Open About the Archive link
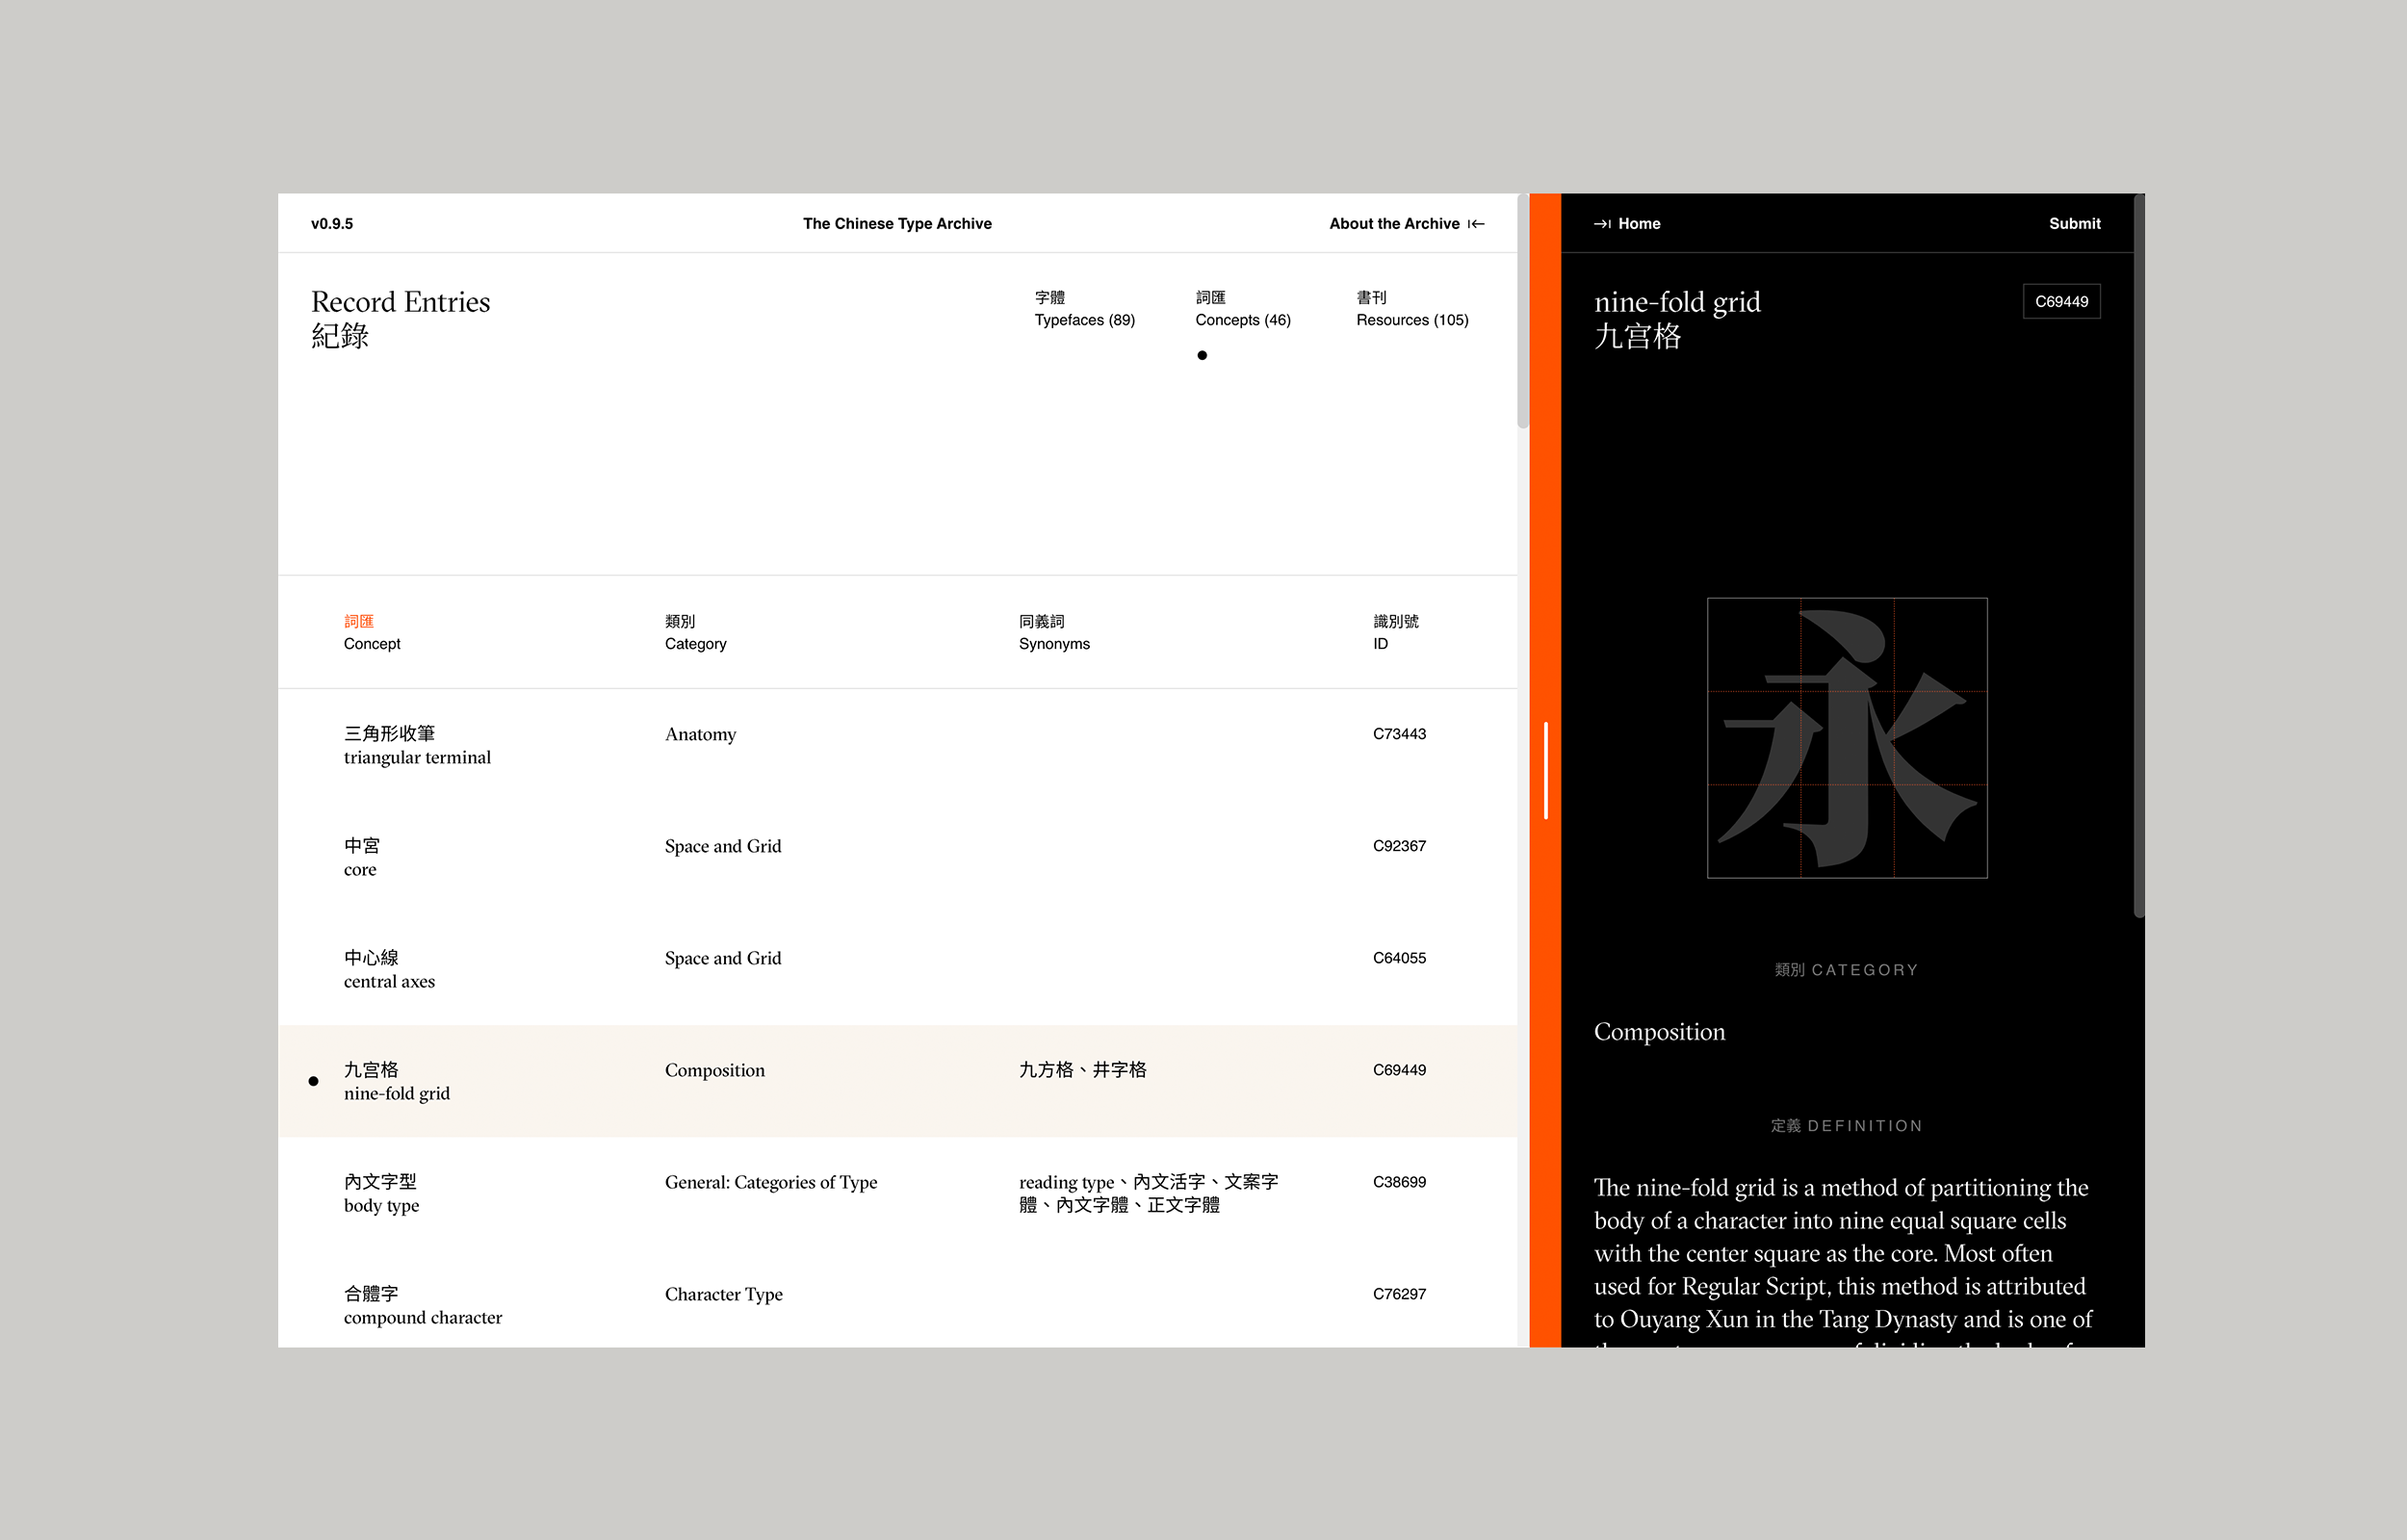The width and height of the screenshot is (2407, 1540). tap(1393, 224)
